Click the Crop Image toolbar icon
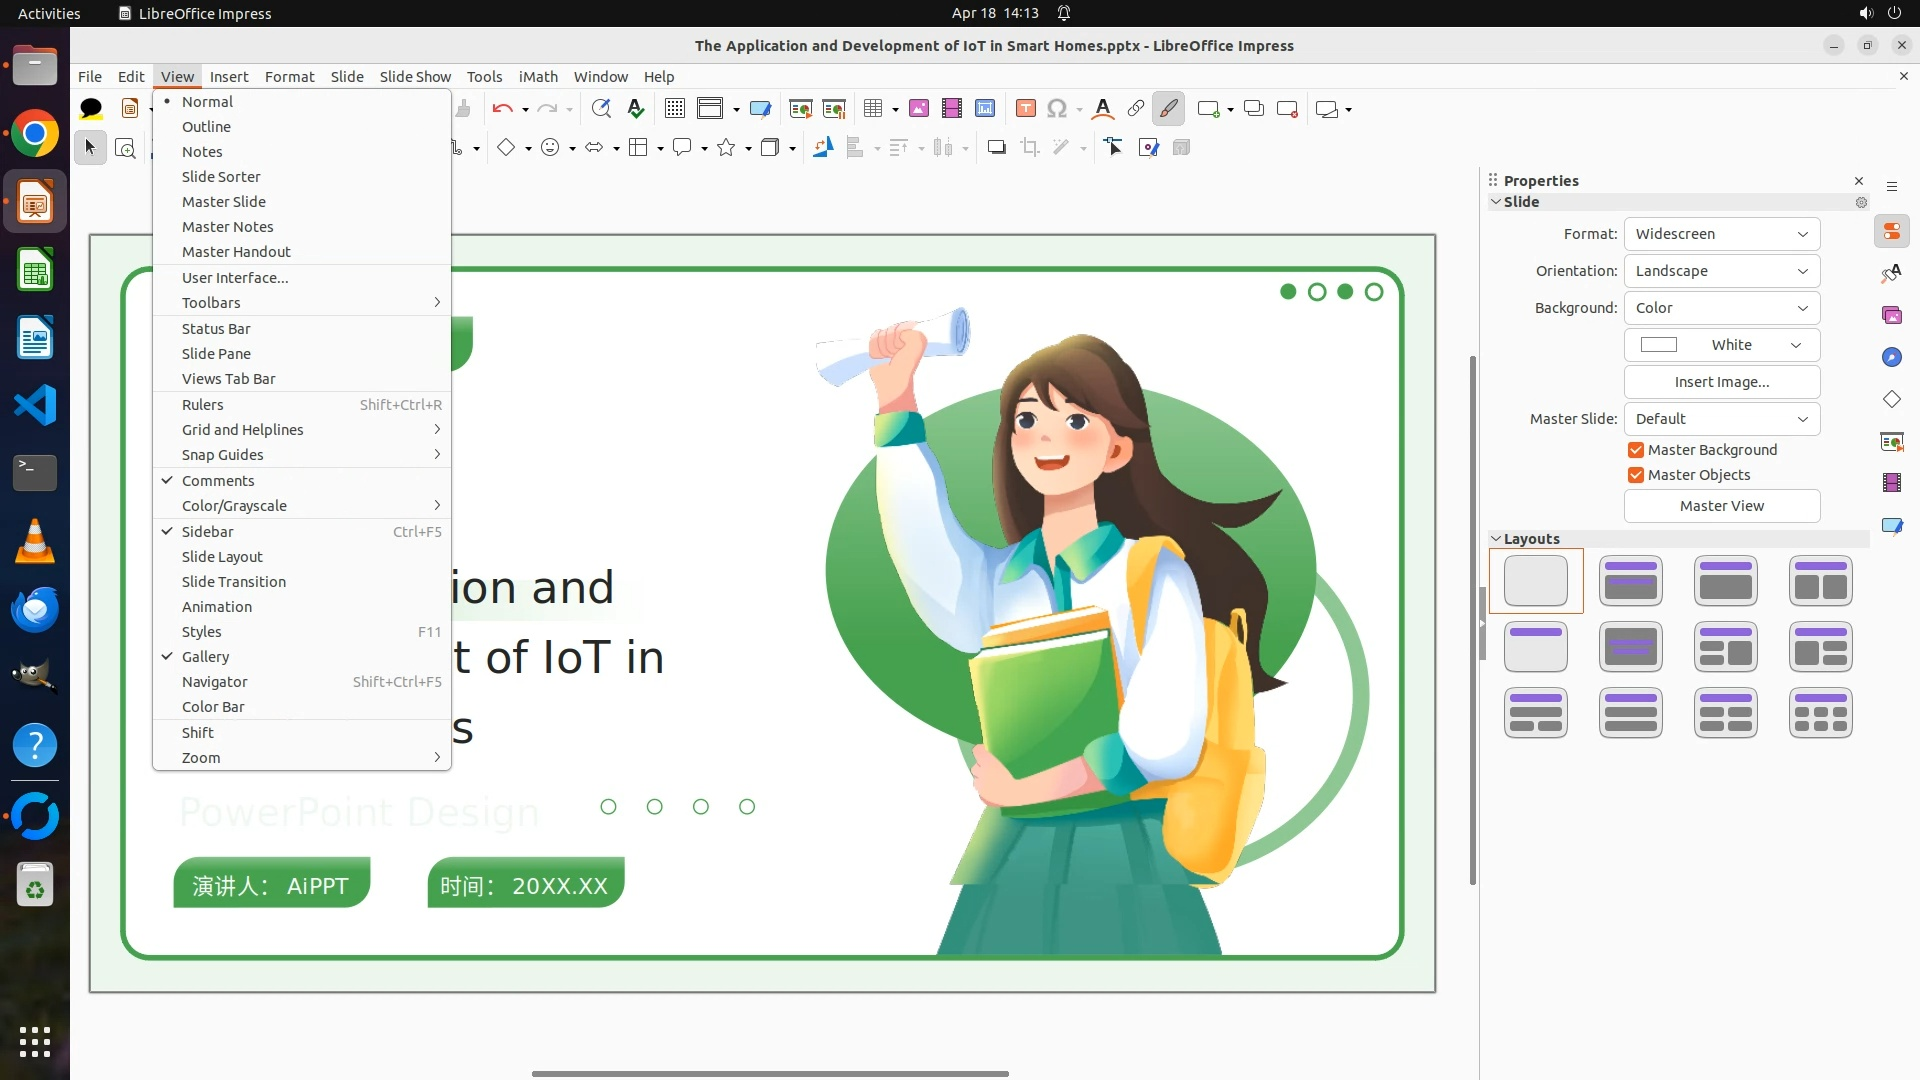 tap(1030, 148)
